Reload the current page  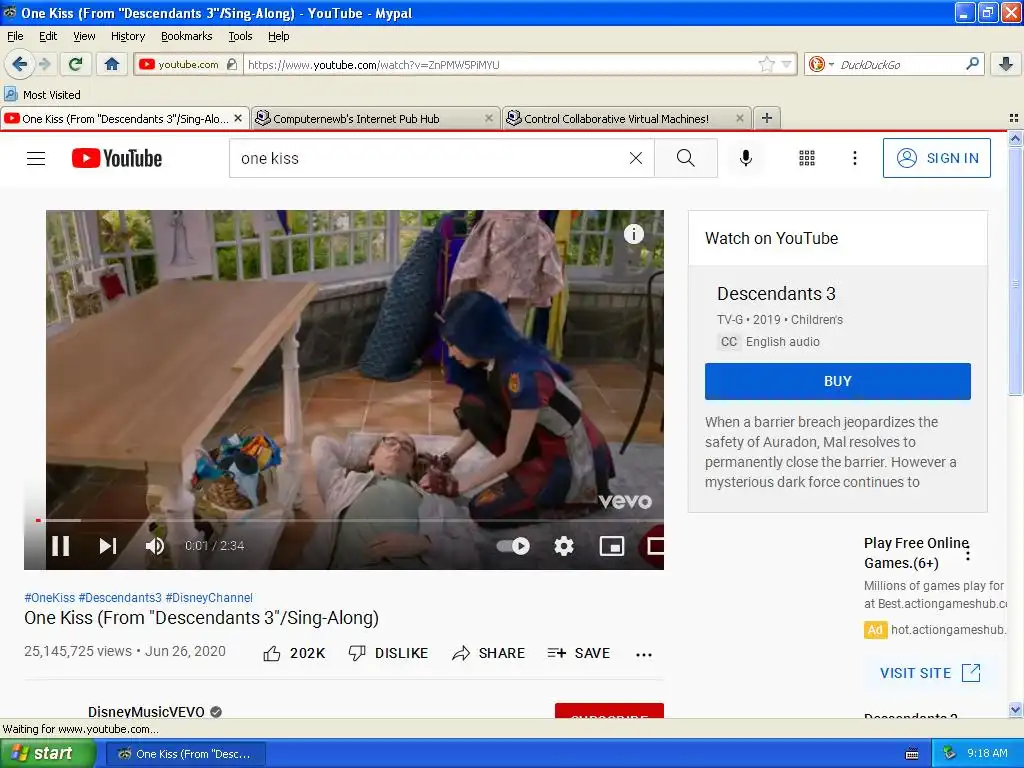click(x=75, y=64)
